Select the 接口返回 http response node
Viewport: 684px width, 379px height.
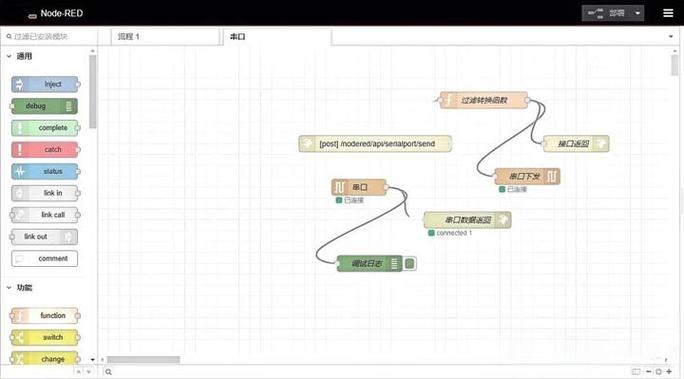tap(576, 143)
